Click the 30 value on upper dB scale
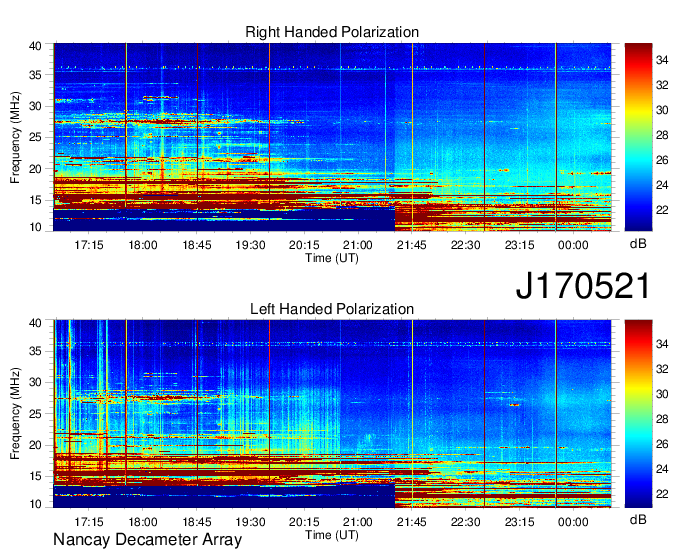This screenshot has height=552, width=680. tap(662, 110)
